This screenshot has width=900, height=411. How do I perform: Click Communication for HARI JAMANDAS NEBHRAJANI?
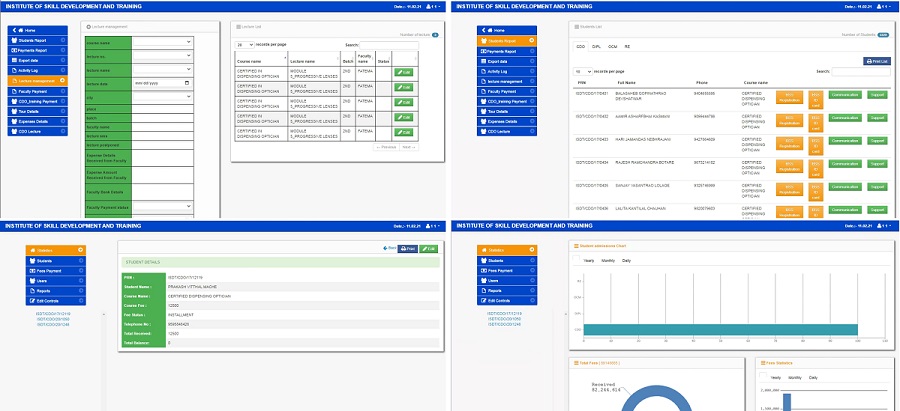click(845, 141)
